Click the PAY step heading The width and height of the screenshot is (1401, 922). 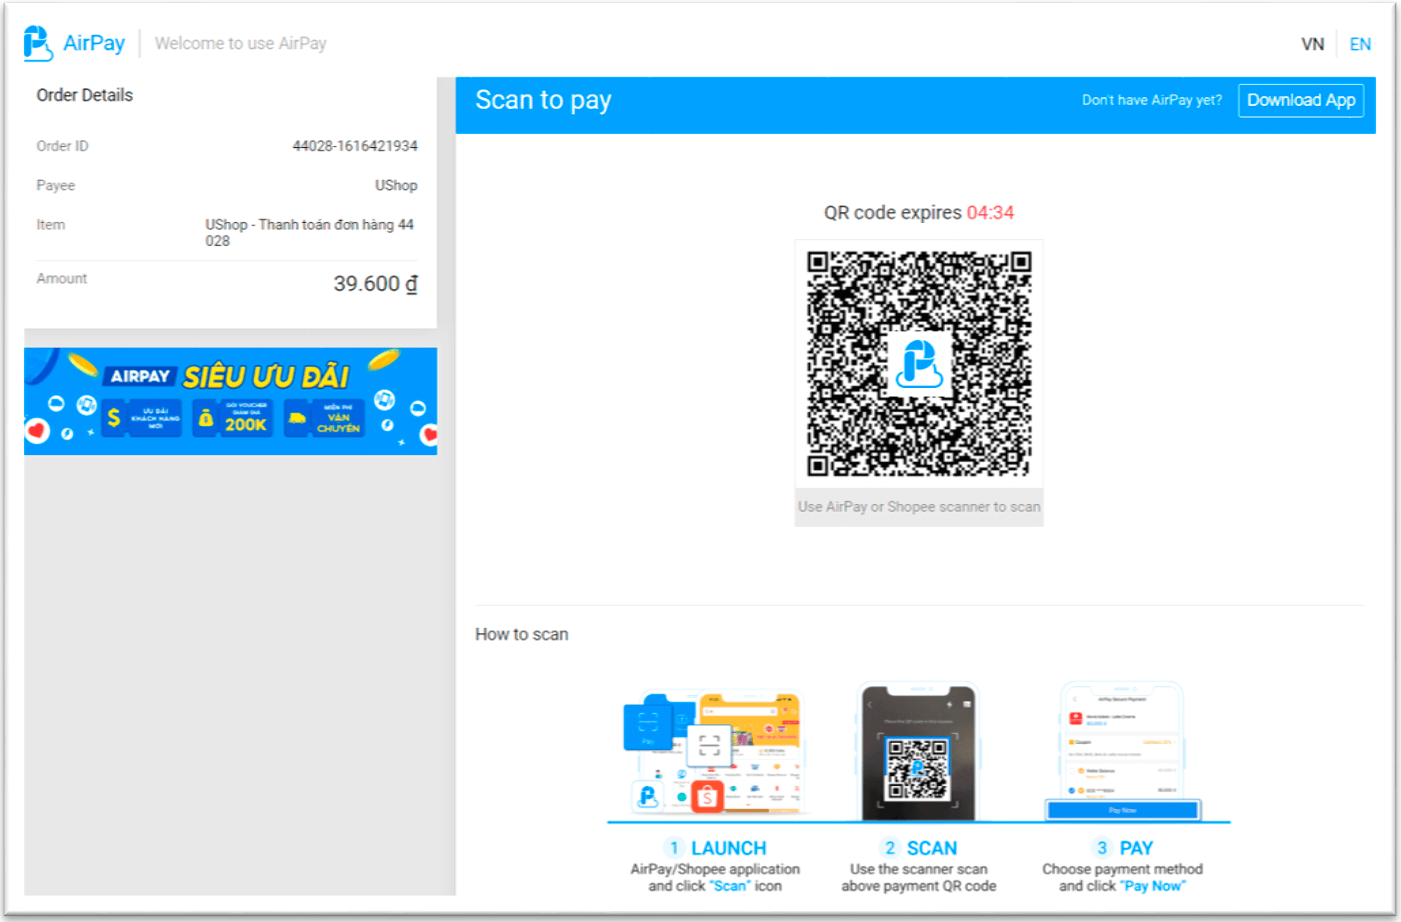[x=1136, y=848]
